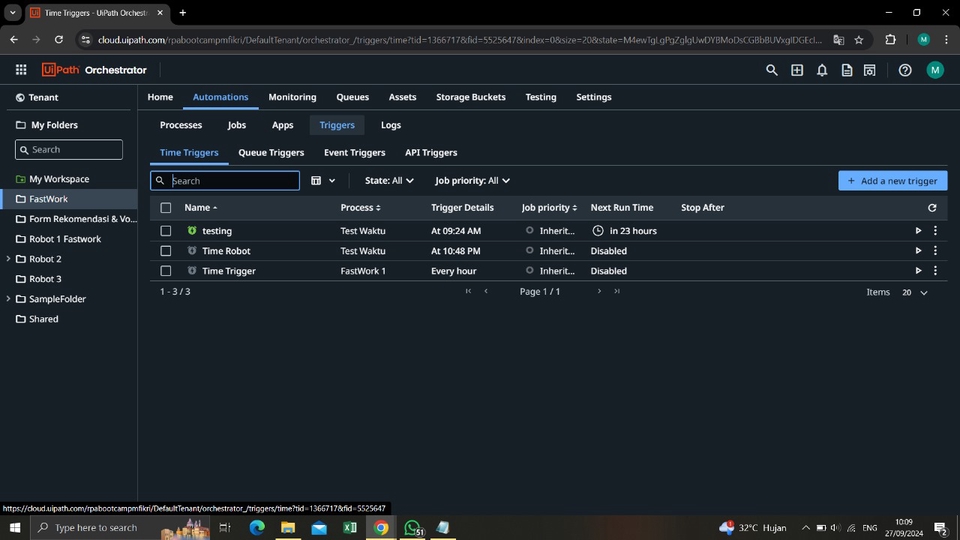Open Microsoft Edge from the taskbar
Image resolution: width=960 pixels, height=540 pixels.
tap(257, 527)
